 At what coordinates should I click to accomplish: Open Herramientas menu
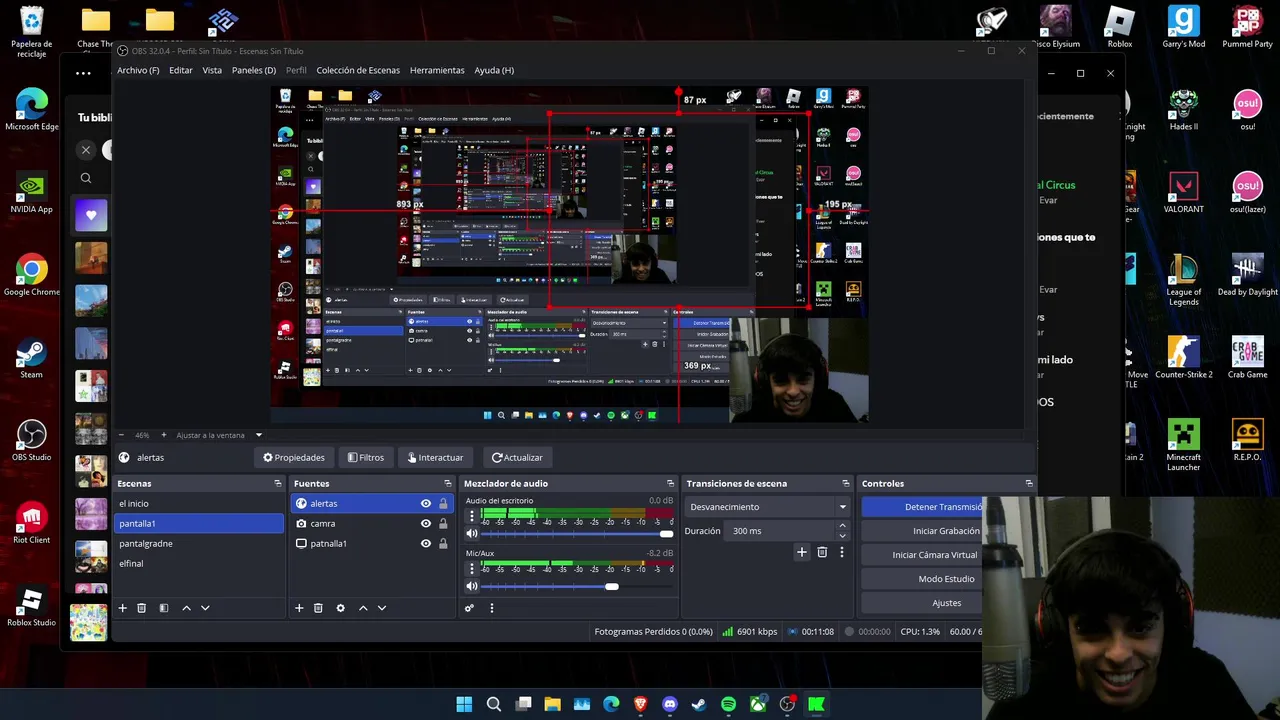[x=437, y=70]
